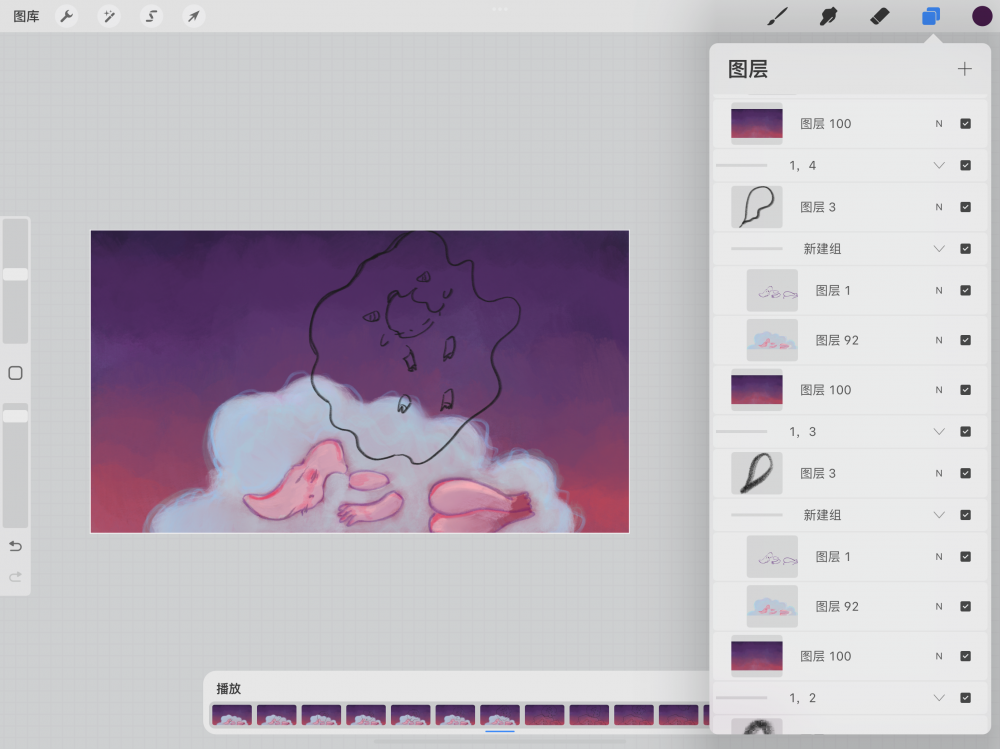The height and width of the screenshot is (749, 1000).
Task: Toggle the "1，2" group chevron
Action: (x=939, y=698)
